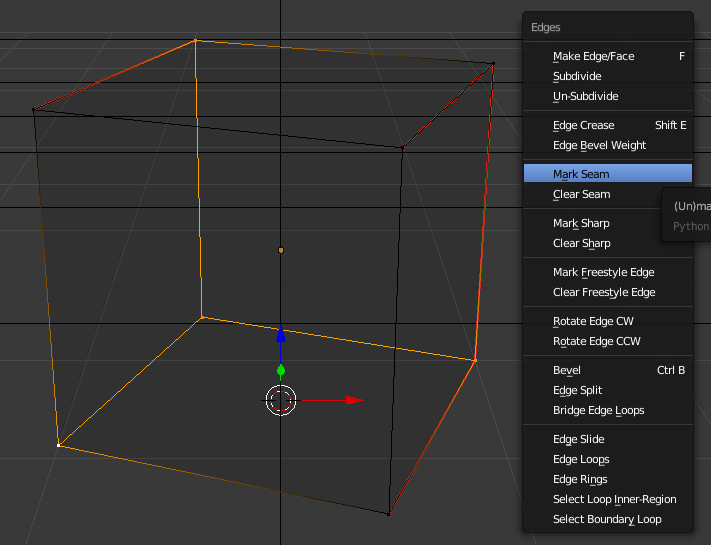
Task: Choose Rotate Edge CCW entry
Action: coord(608,341)
